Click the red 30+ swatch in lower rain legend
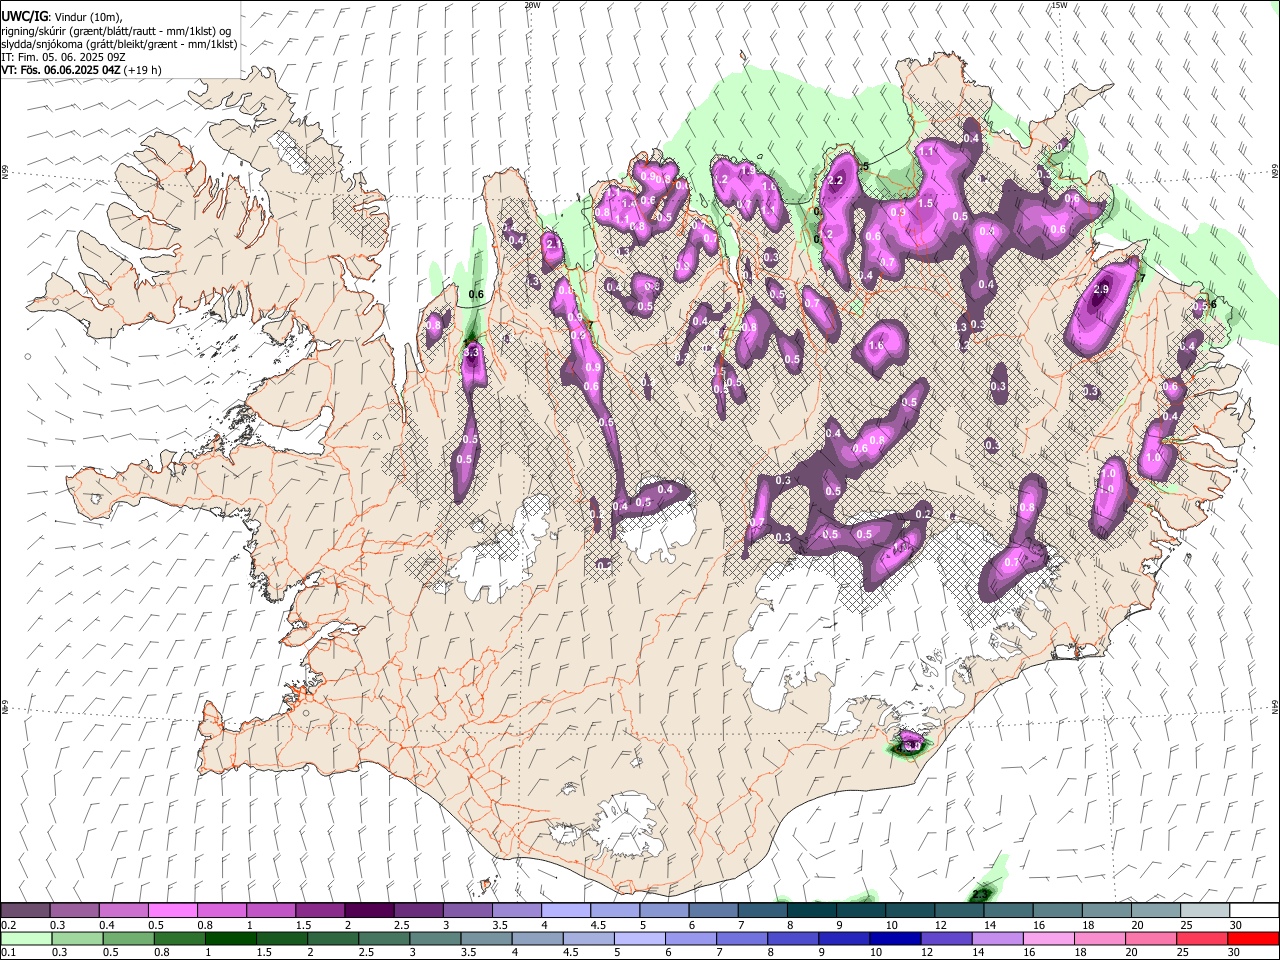The height and width of the screenshot is (960, 1280). (x=1253, y=938)
